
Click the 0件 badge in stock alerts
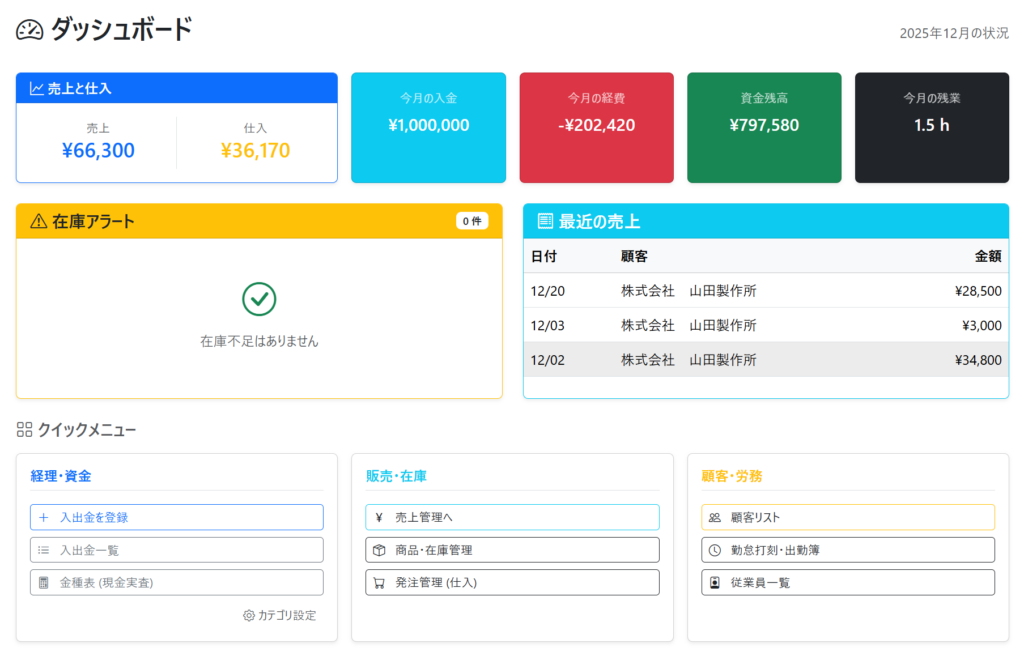472,221
